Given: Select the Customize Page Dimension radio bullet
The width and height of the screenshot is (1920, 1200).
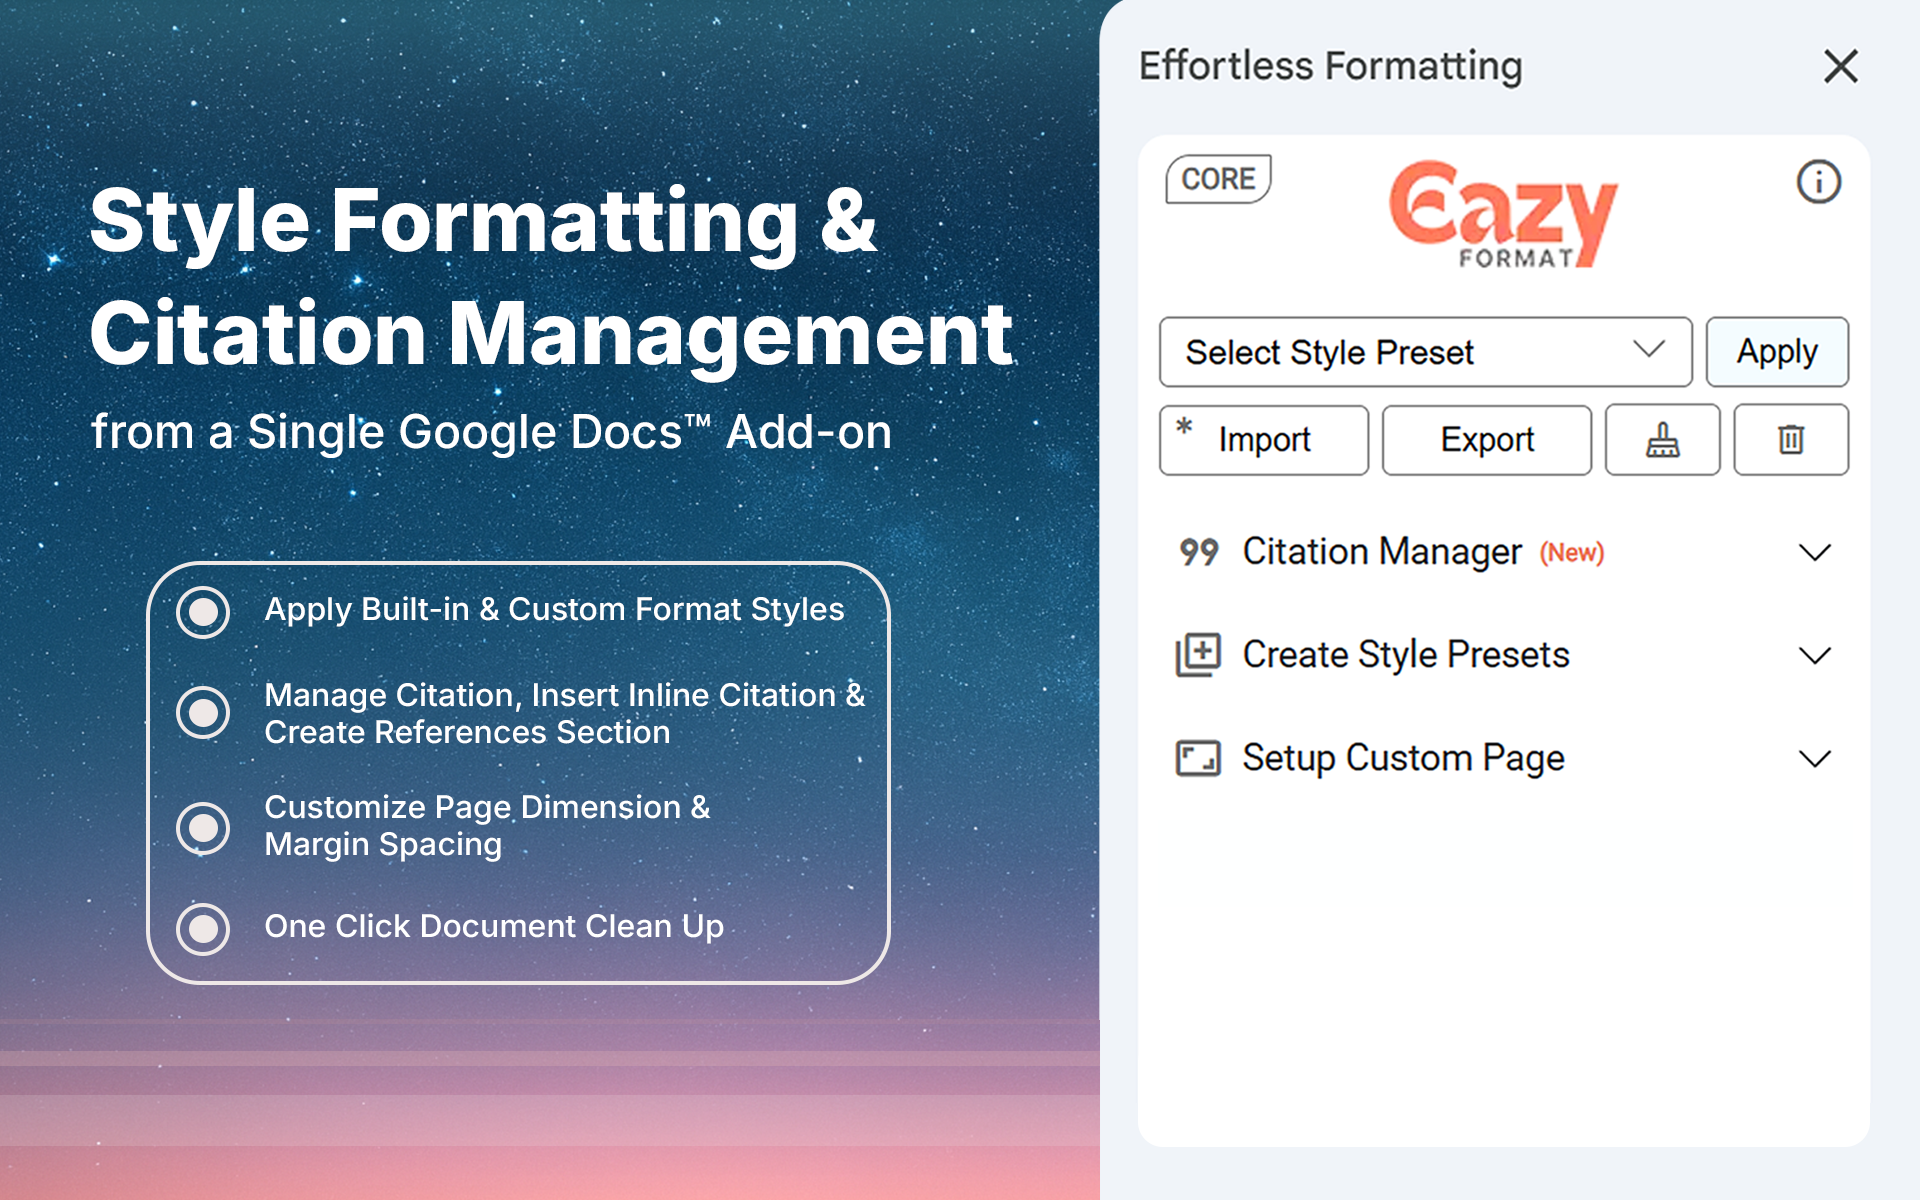Looking at the screenshot, I should click(x=203, y=828).
